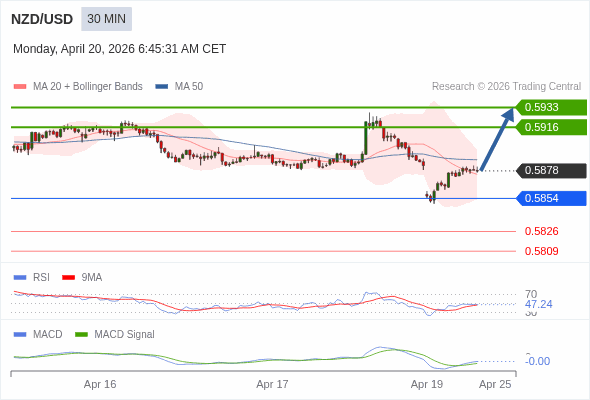Click the MA 50 blue legend swatch

click(x=161, y=87)
